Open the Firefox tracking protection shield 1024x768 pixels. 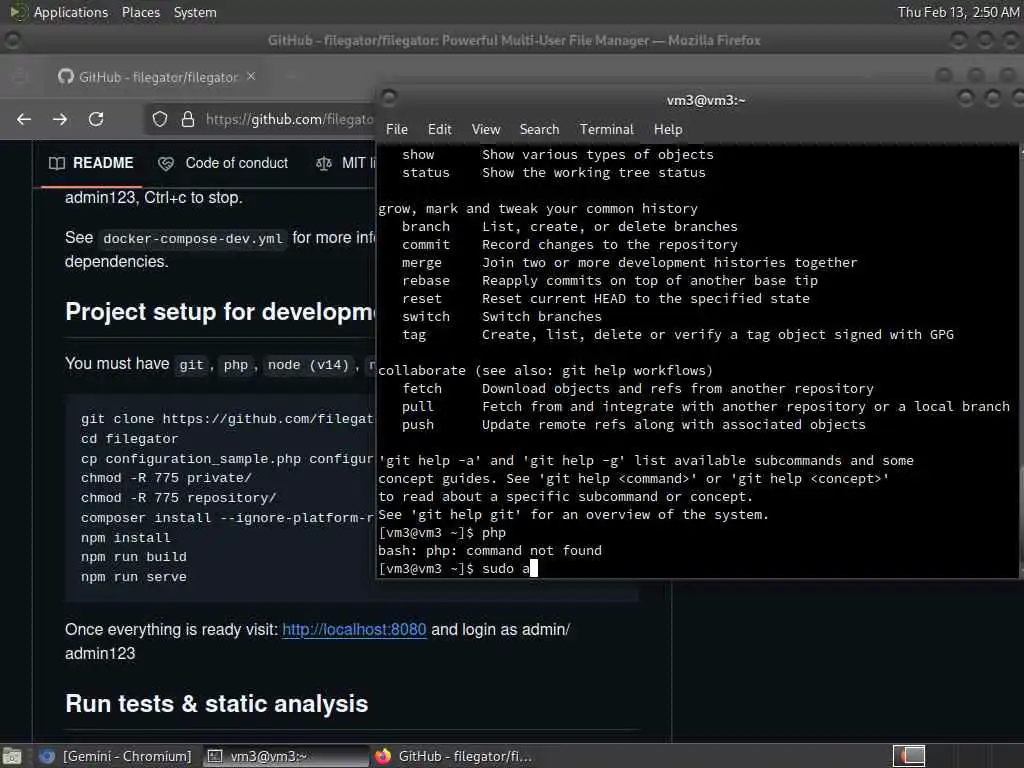click(x=160, y=119)
